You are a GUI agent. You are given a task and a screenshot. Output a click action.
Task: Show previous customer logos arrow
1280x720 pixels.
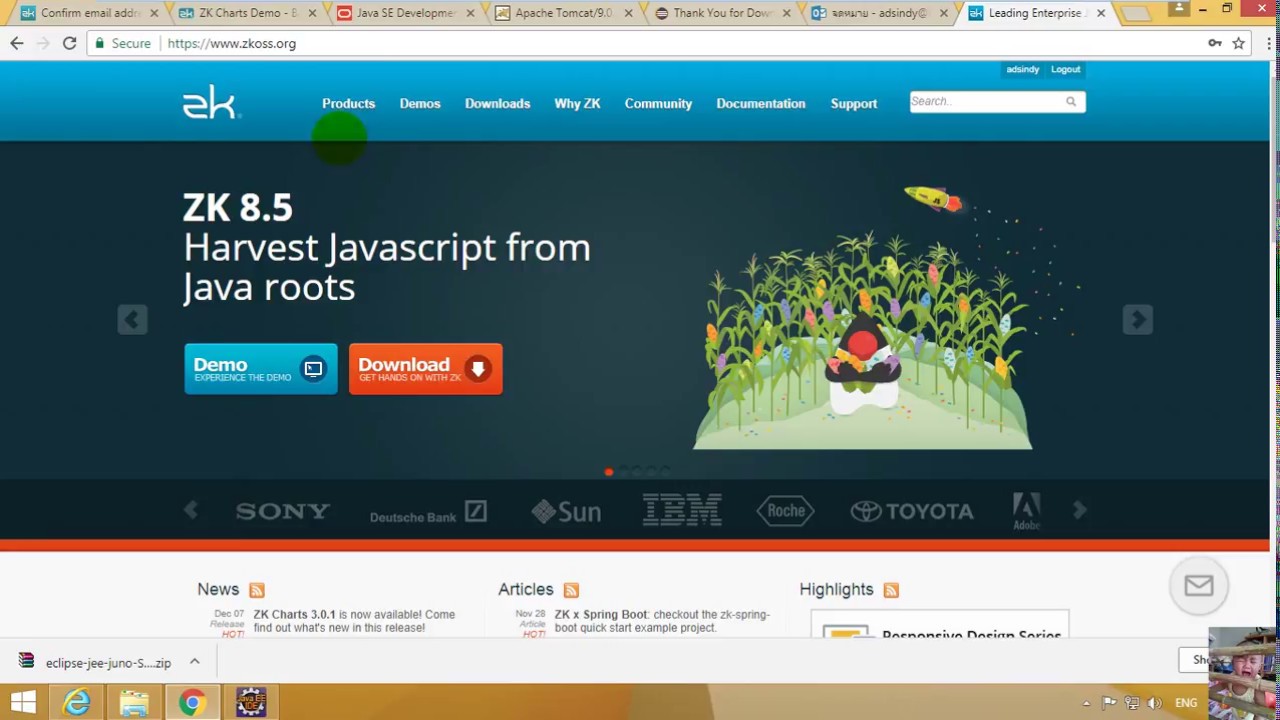pyautogui.click(x=190, y=510)
